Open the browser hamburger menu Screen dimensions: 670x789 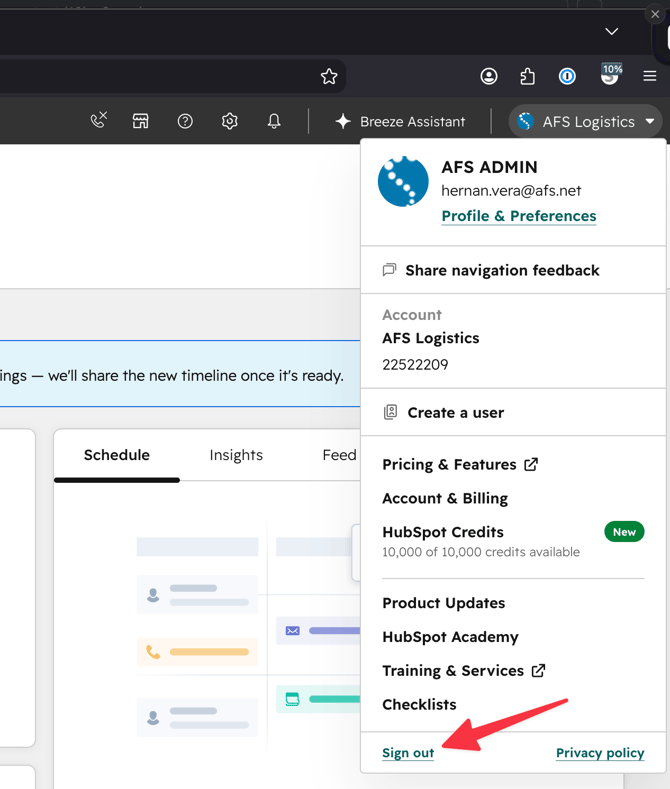(650, 76)
